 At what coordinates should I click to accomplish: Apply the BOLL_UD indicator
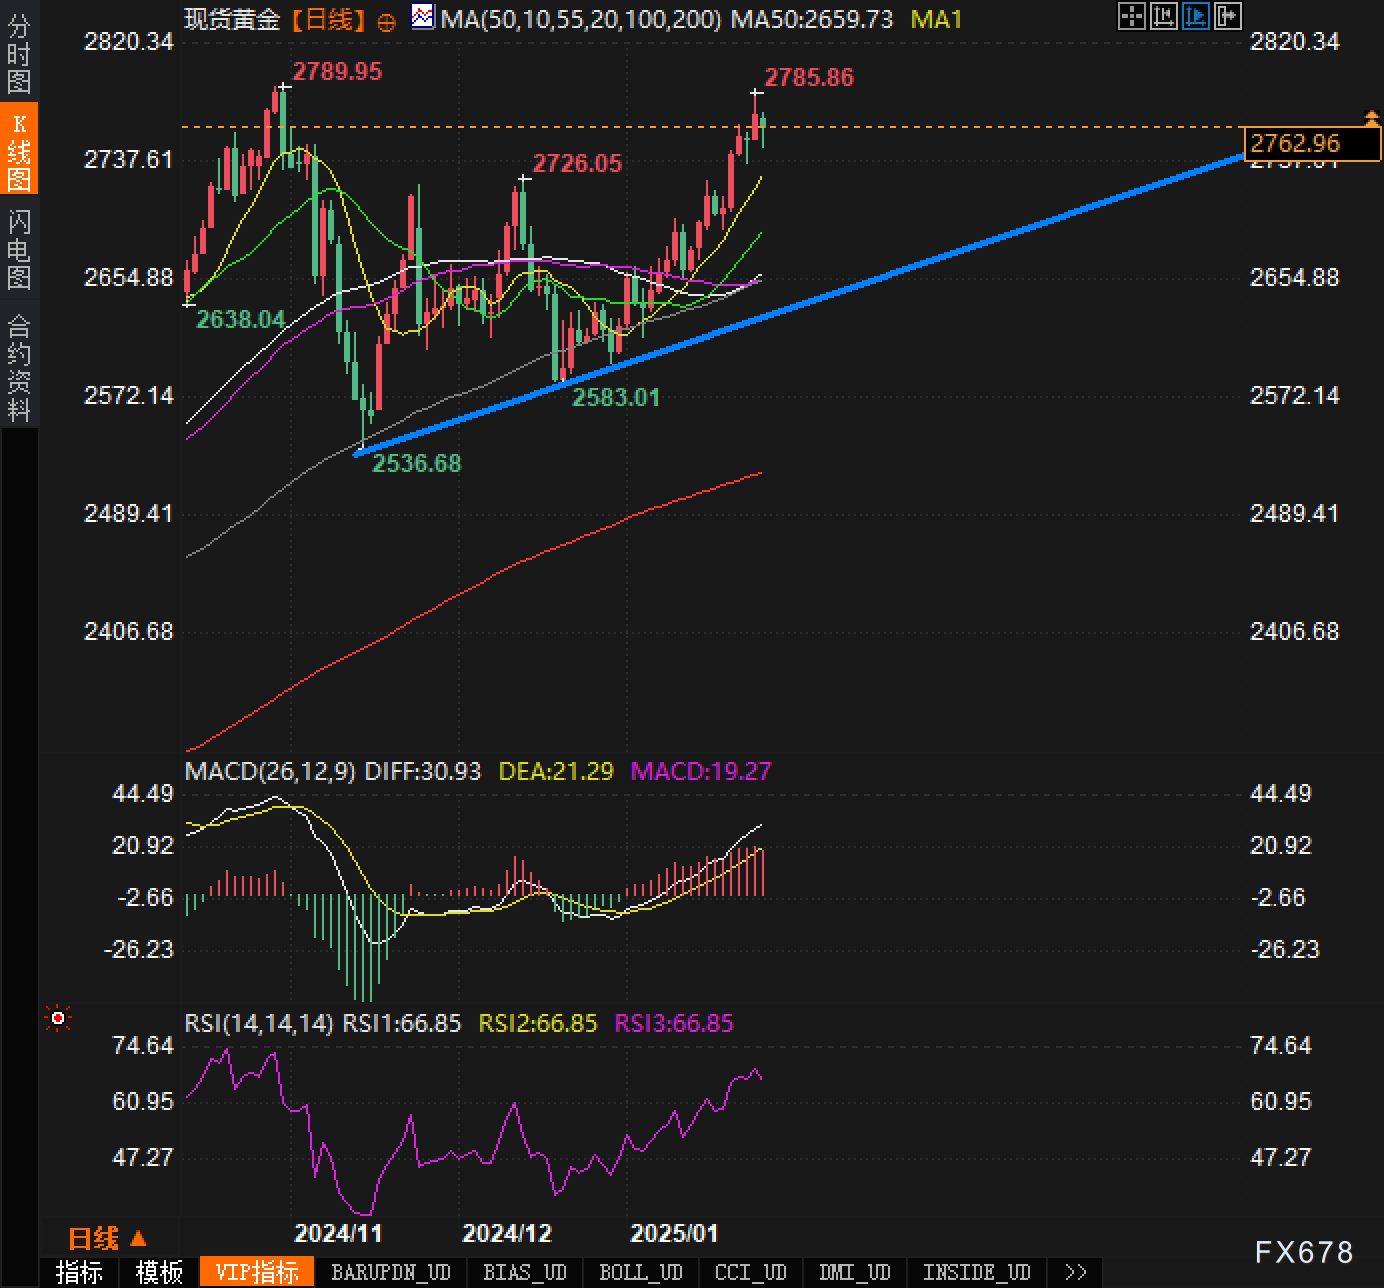(x=640, y=1272)
